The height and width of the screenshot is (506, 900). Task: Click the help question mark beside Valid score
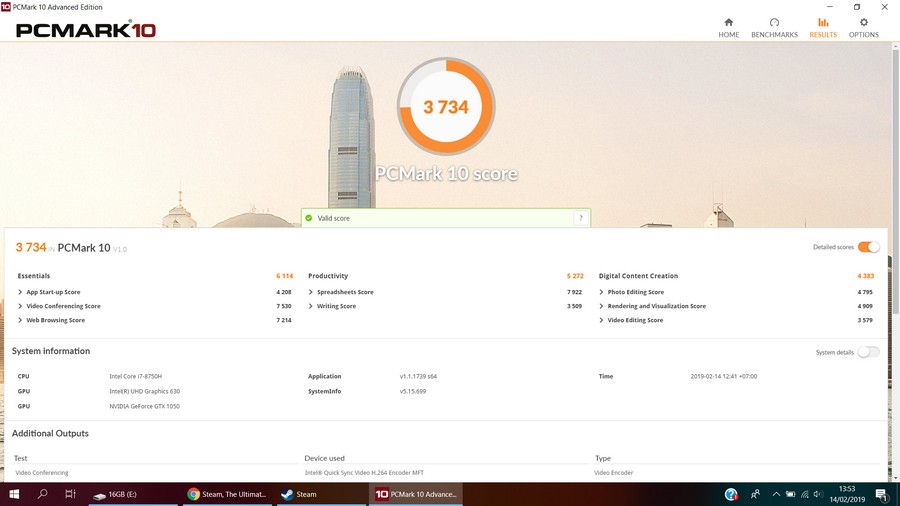[580, 218]
